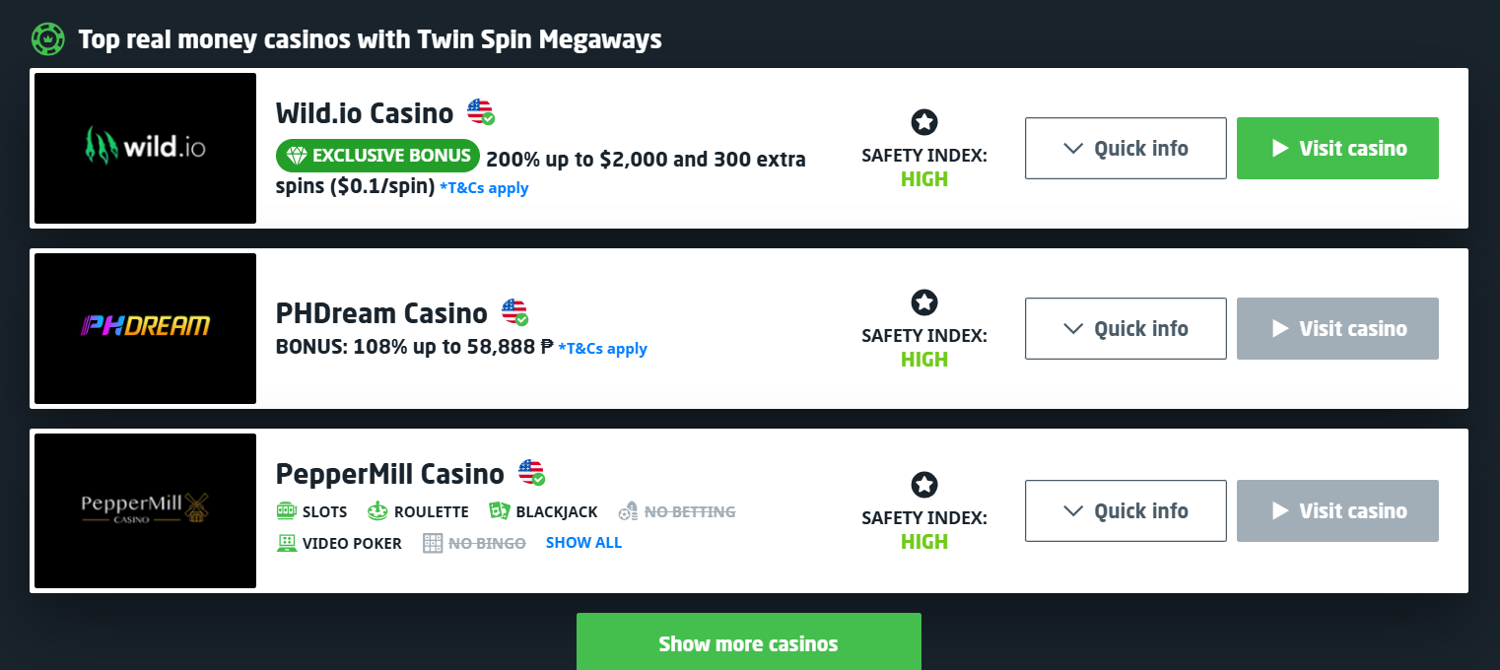This screenshot has width=1500, height=670.
Task: Click the Slots game icon
Action: [287, 511]
